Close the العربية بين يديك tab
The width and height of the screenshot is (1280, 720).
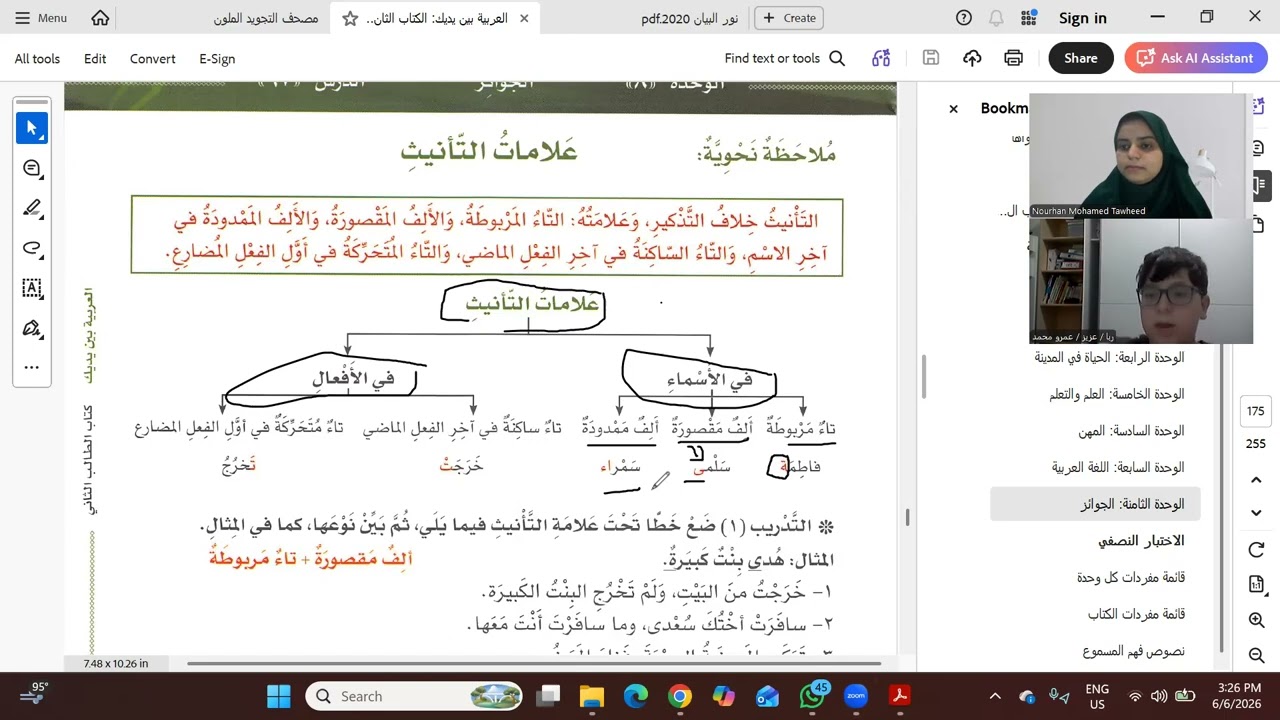(524, 18)
